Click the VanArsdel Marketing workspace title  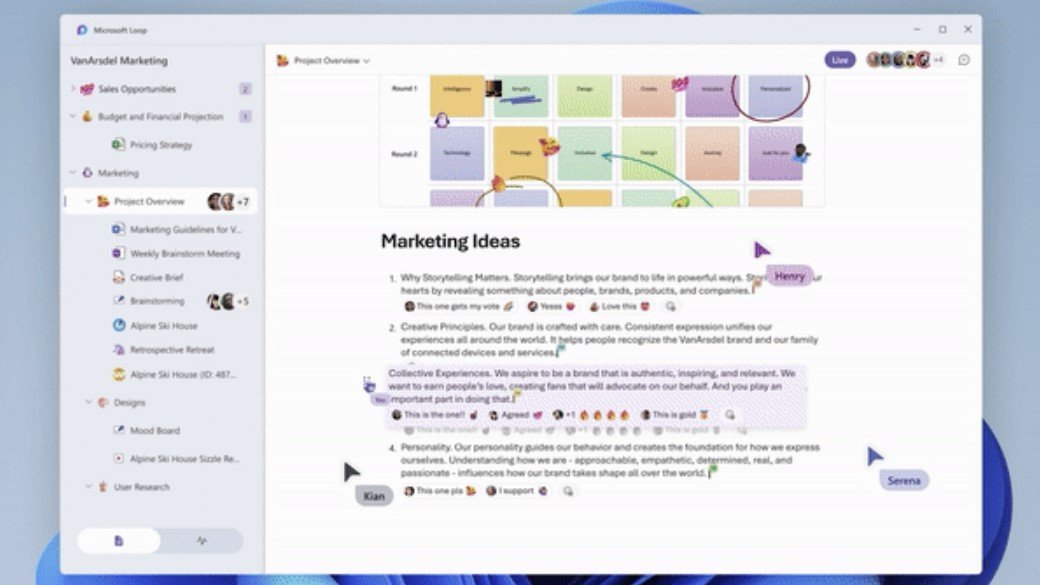(119, 60)
